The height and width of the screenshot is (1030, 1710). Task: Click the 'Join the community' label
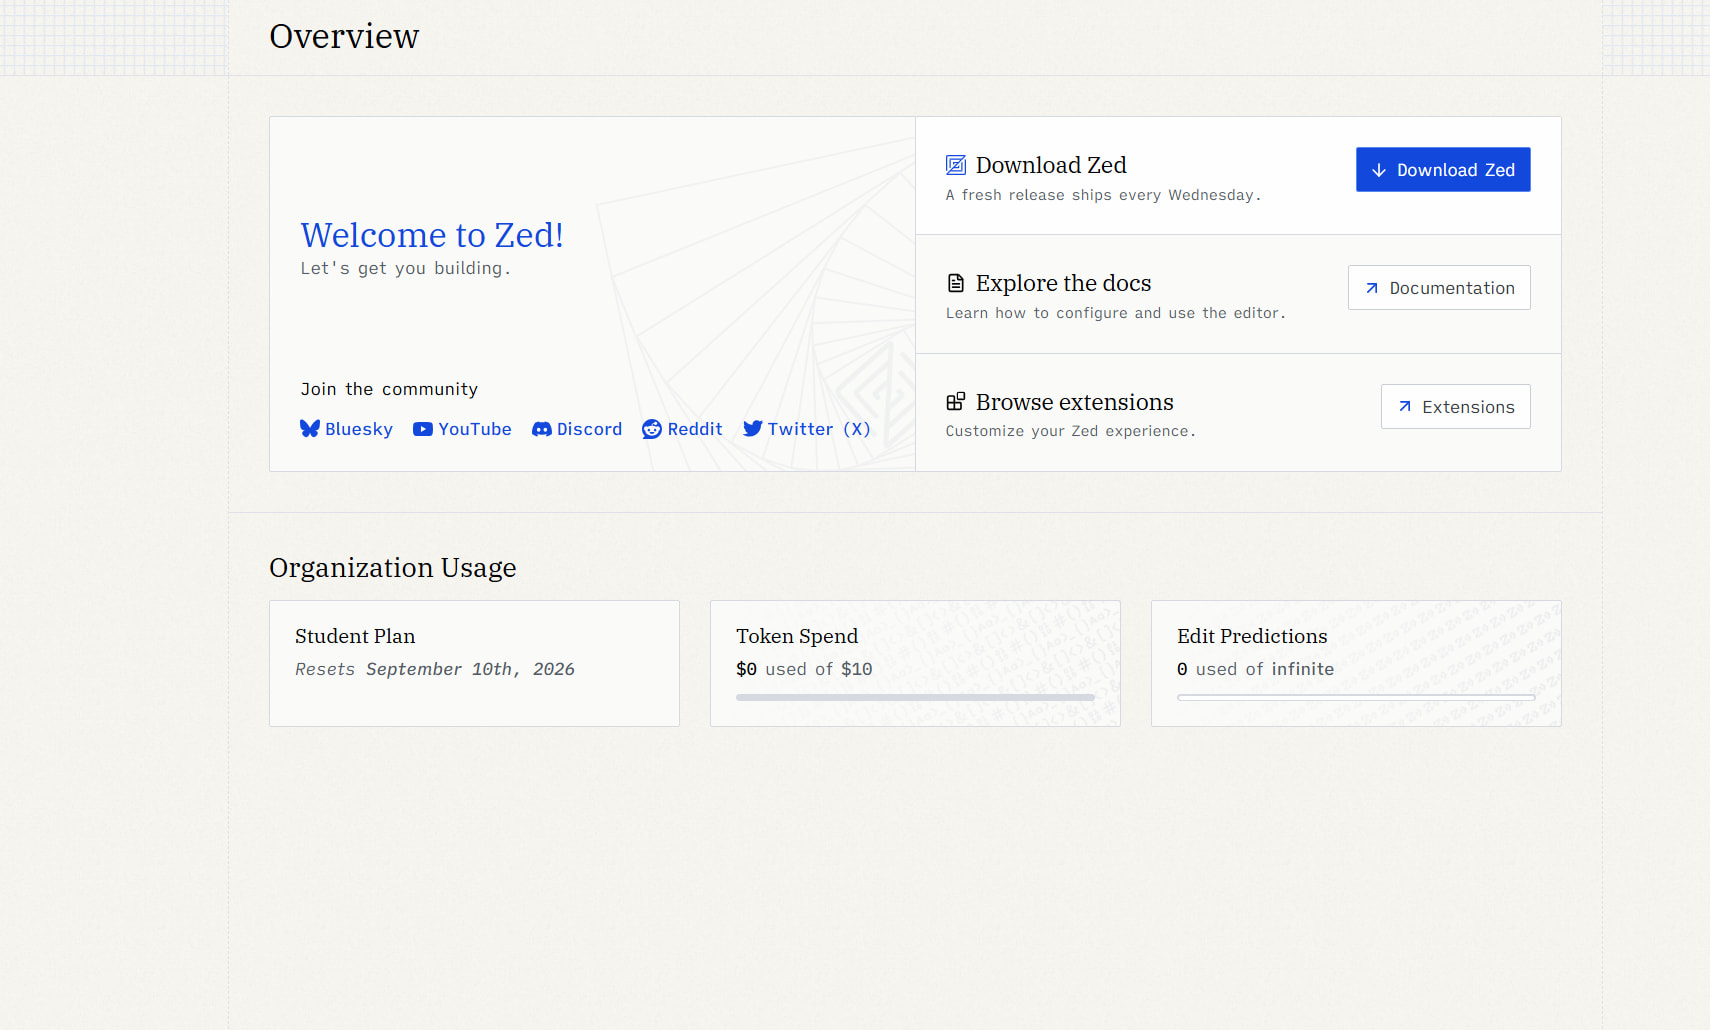(389, 389)
